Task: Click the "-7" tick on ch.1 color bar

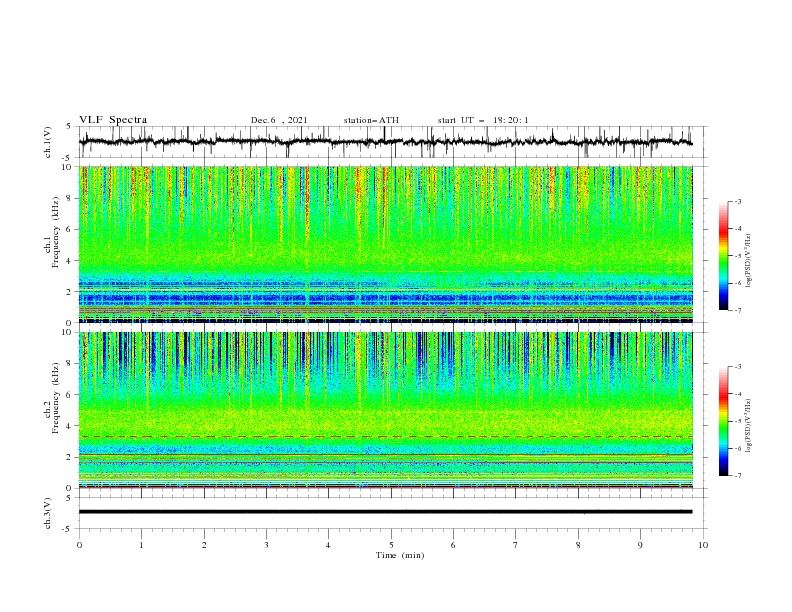Action: [x=738, y=310]
